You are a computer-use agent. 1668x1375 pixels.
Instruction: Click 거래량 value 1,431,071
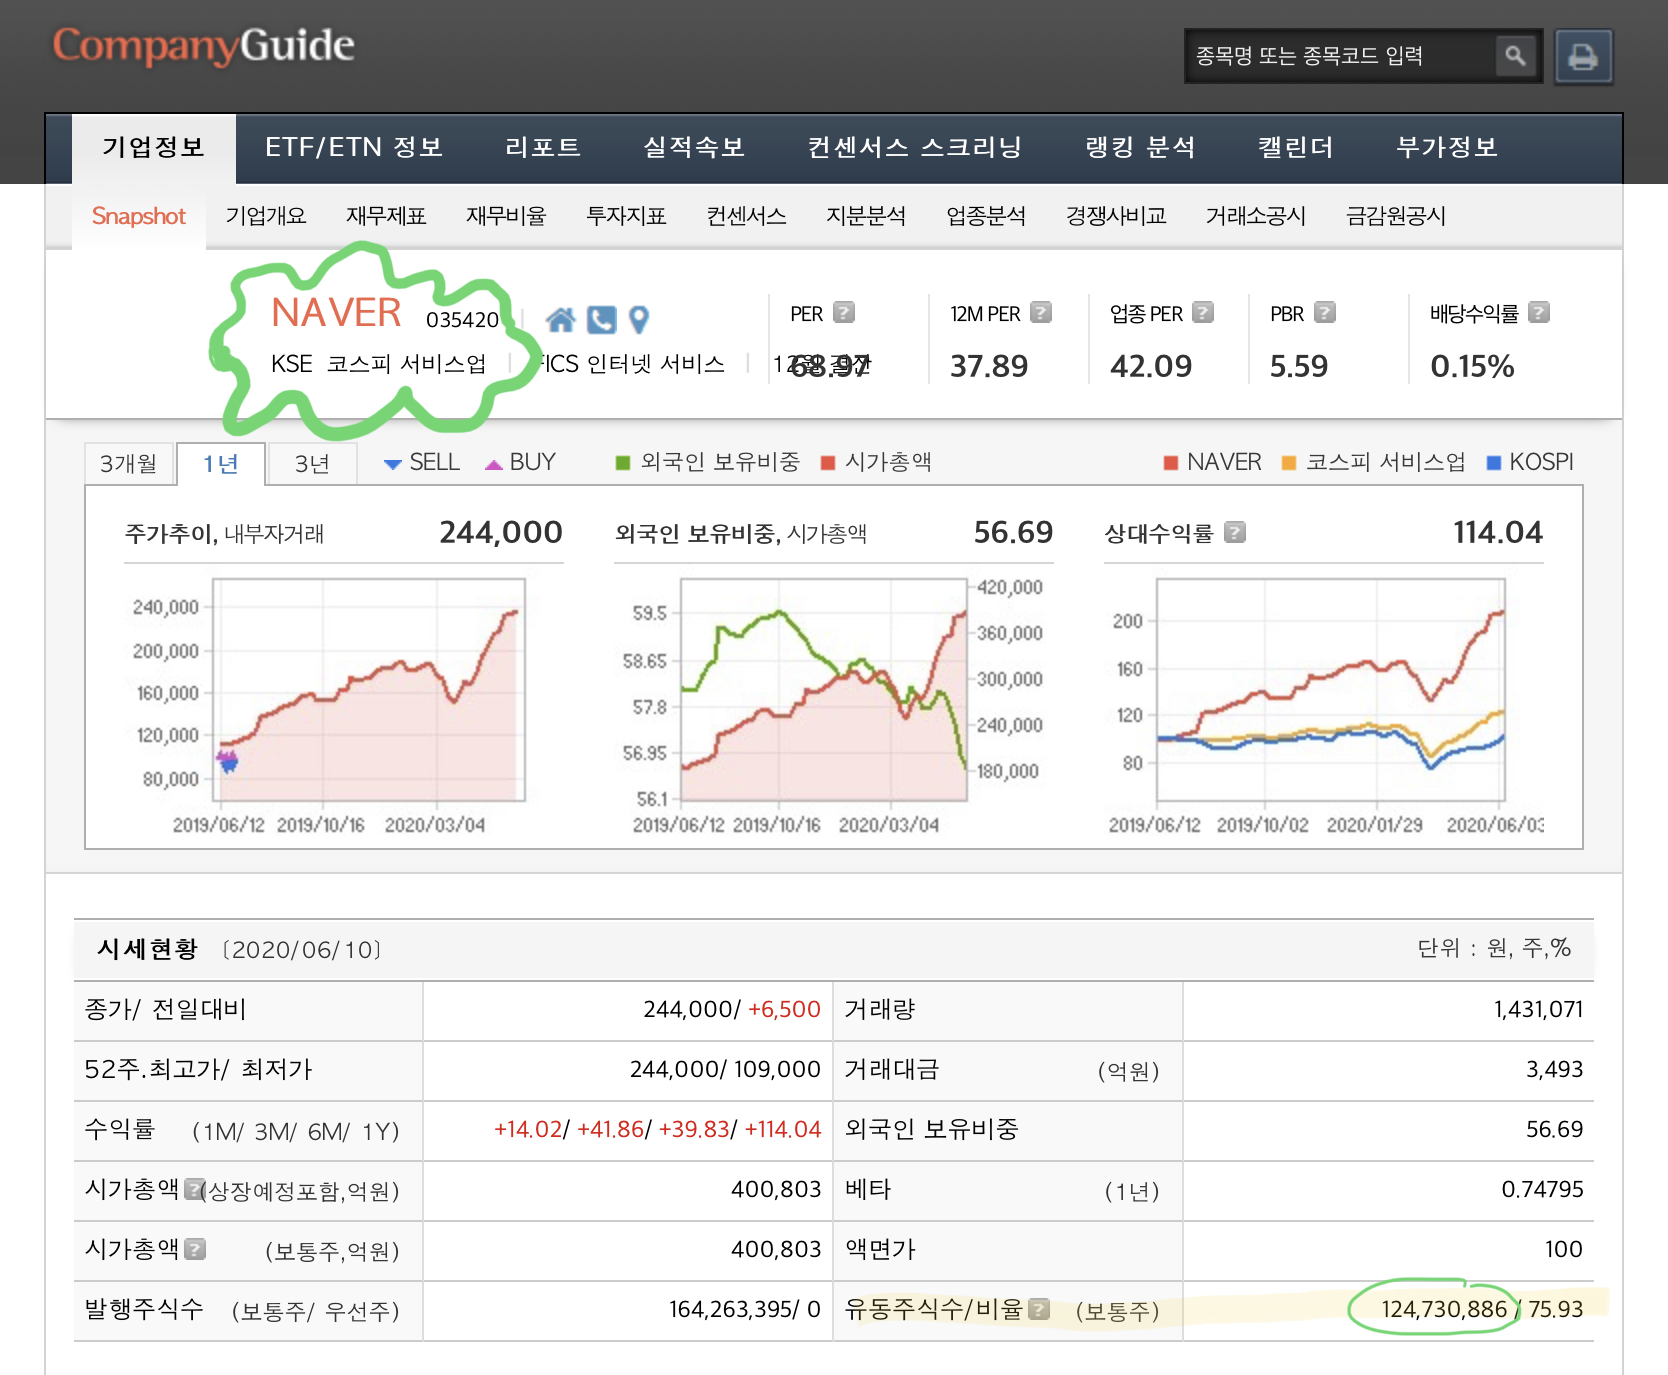point(1538,1010)
